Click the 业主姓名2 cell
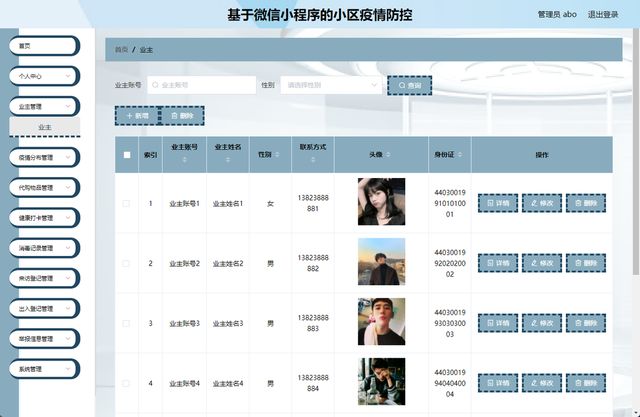Image resolution: width=640 pixels, height=417 pixels. pyautogui.click(x=228, y=264)
